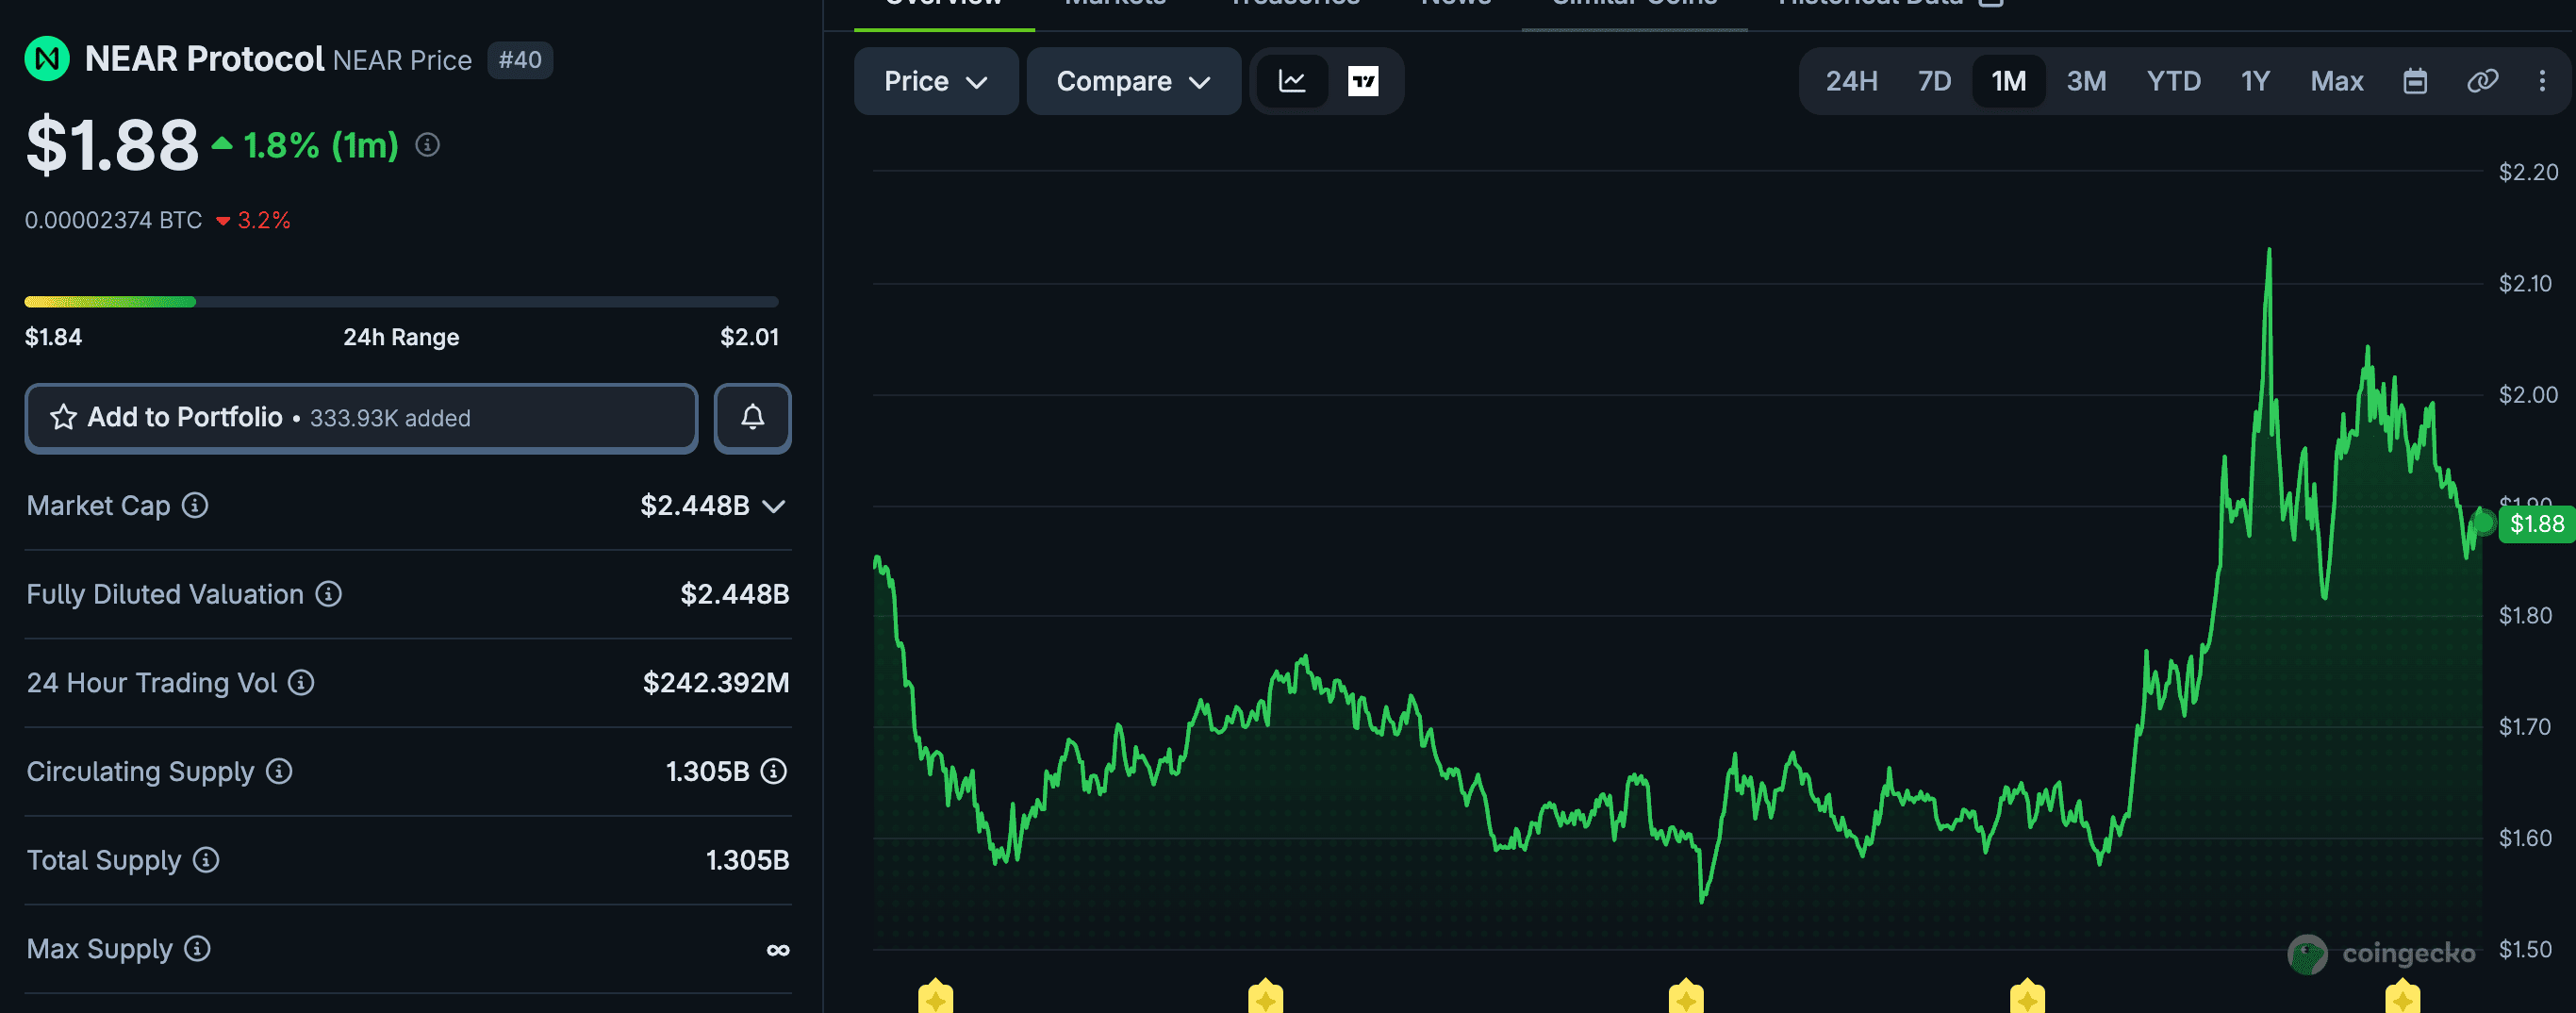This screenshot has width=2576, height=1013.
Task: Click the 24h Range progress bar
Action: point(401,301)
